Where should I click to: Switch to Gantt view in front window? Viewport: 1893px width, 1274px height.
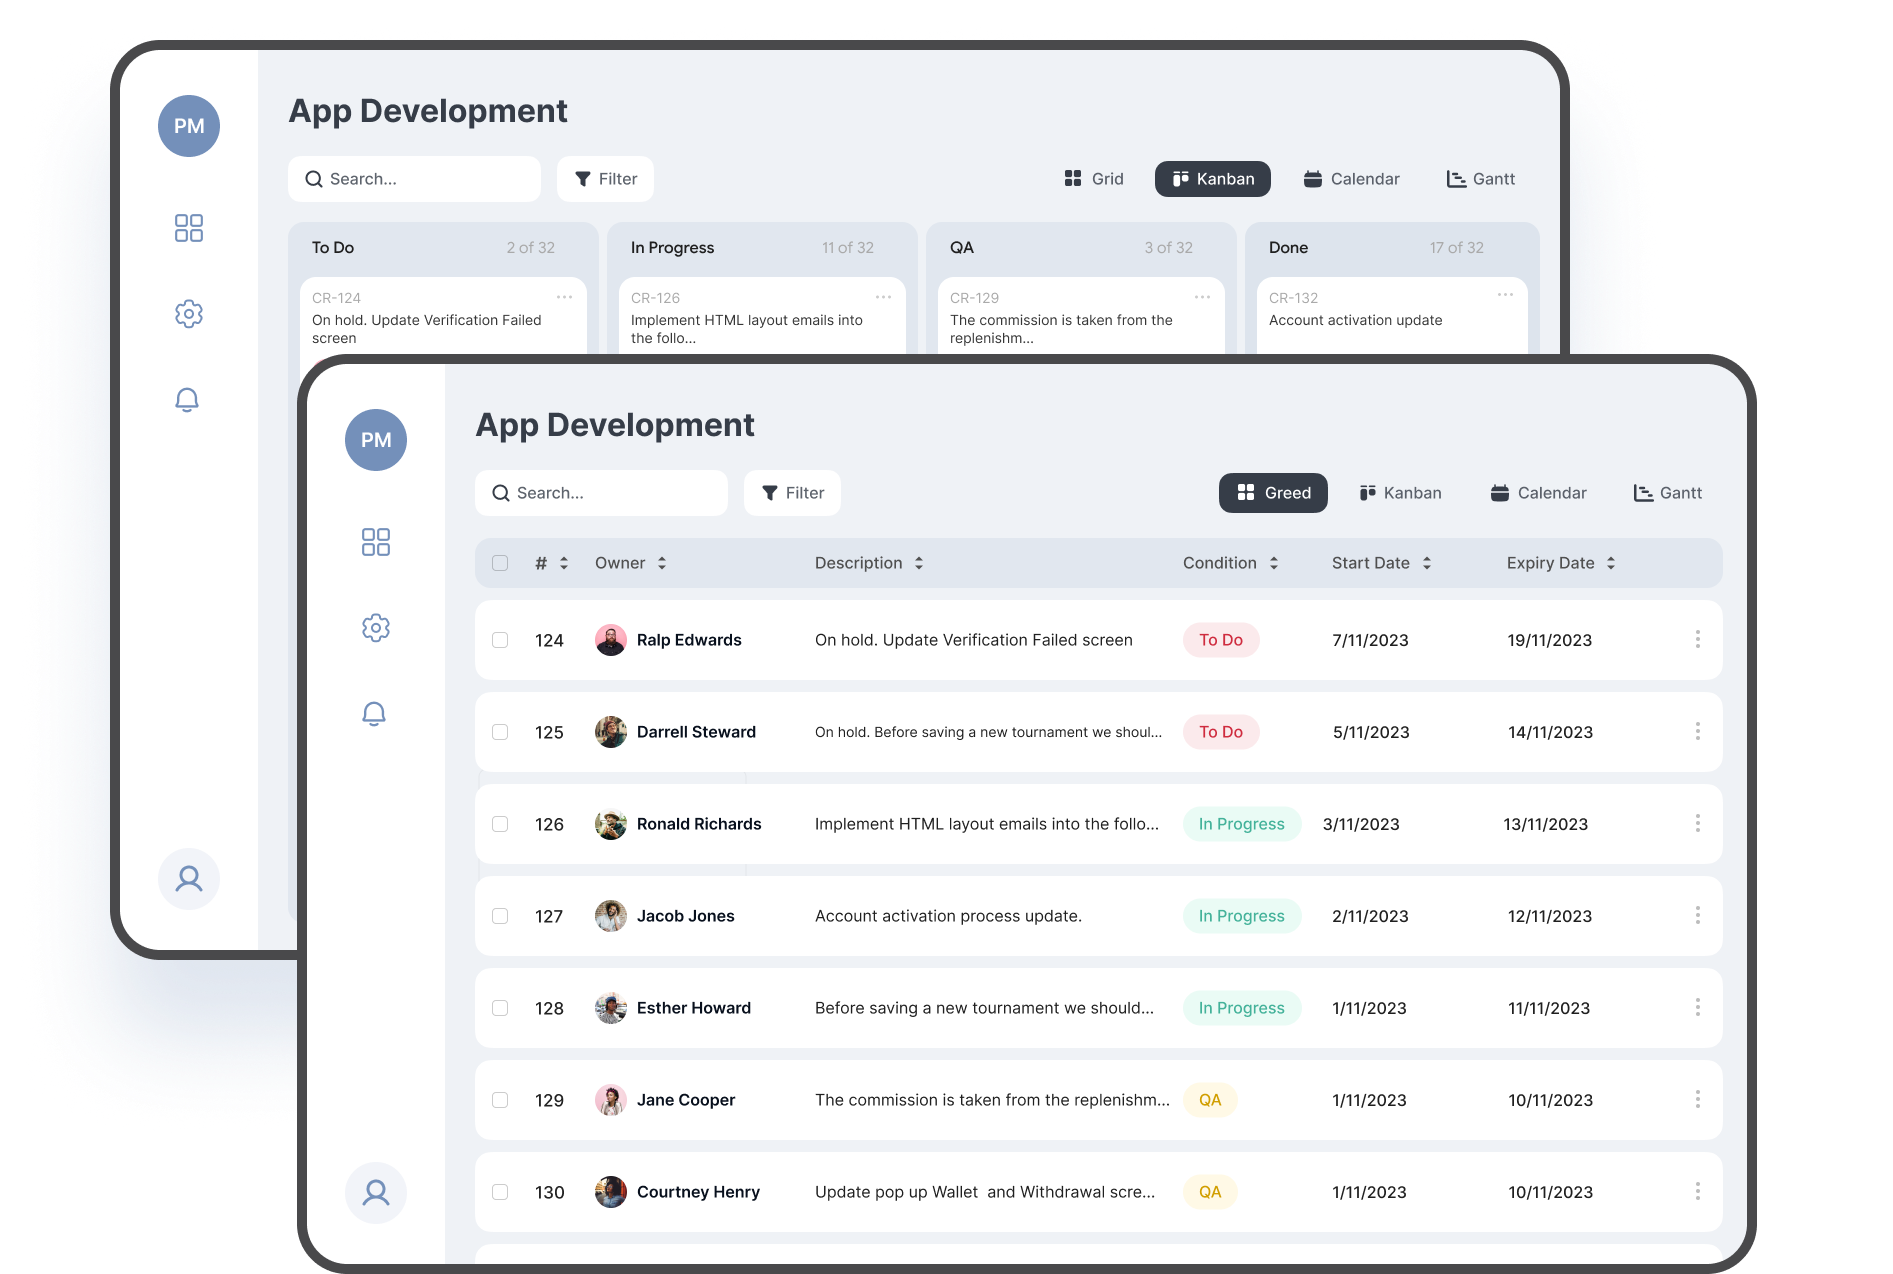1668,493
